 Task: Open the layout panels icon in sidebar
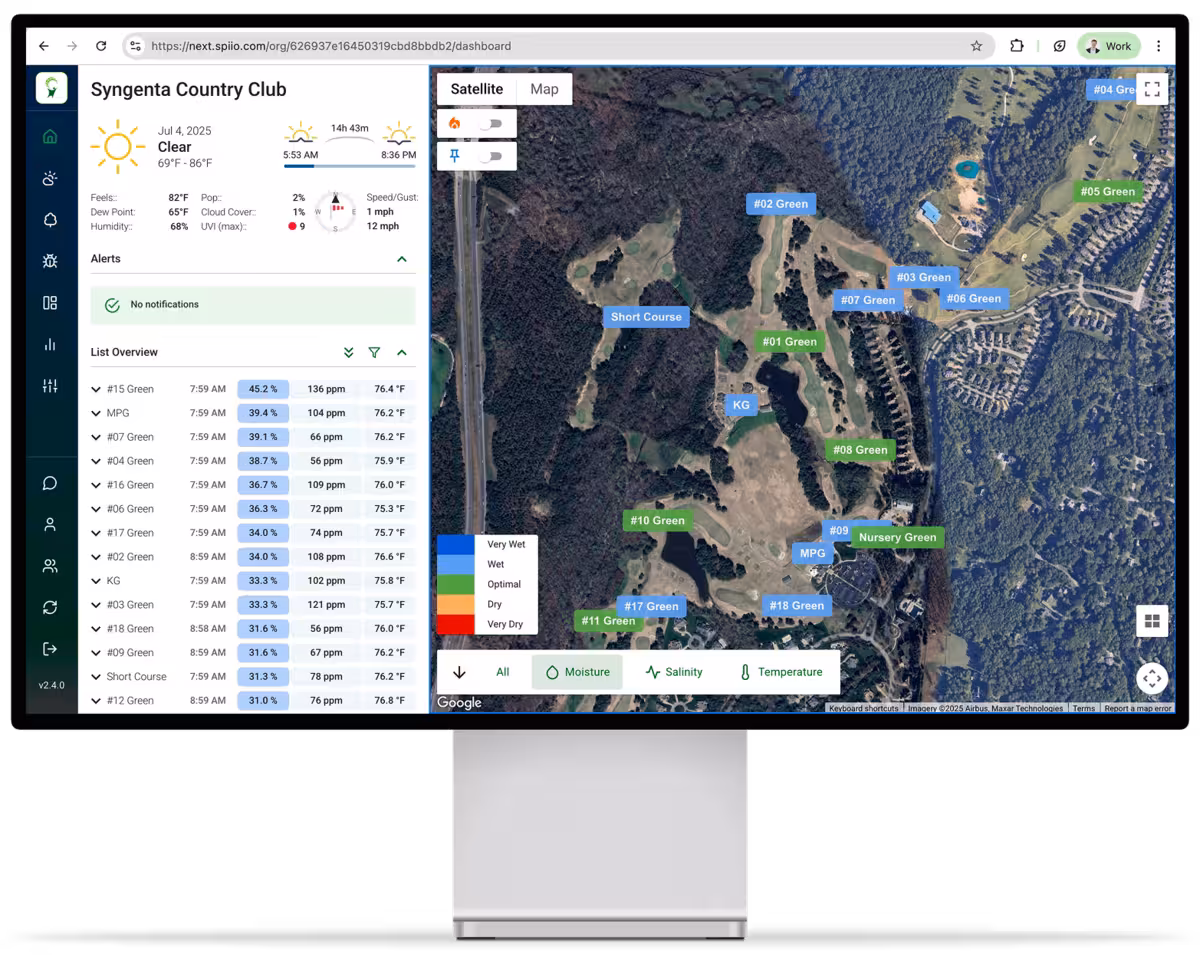(x=50, y=303)
